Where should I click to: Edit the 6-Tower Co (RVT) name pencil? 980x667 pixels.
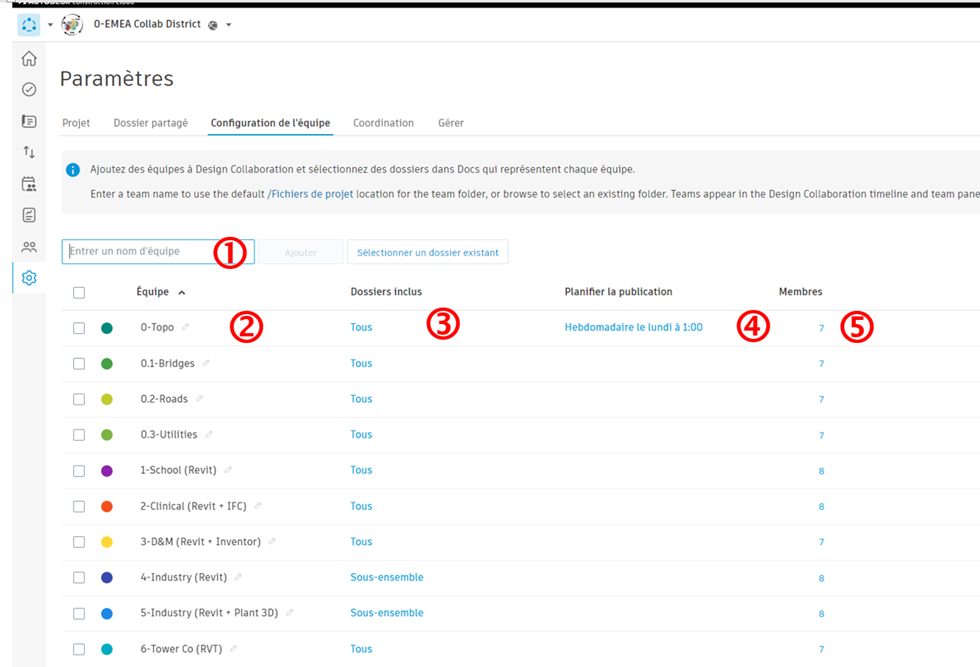(x=233, y=649)
